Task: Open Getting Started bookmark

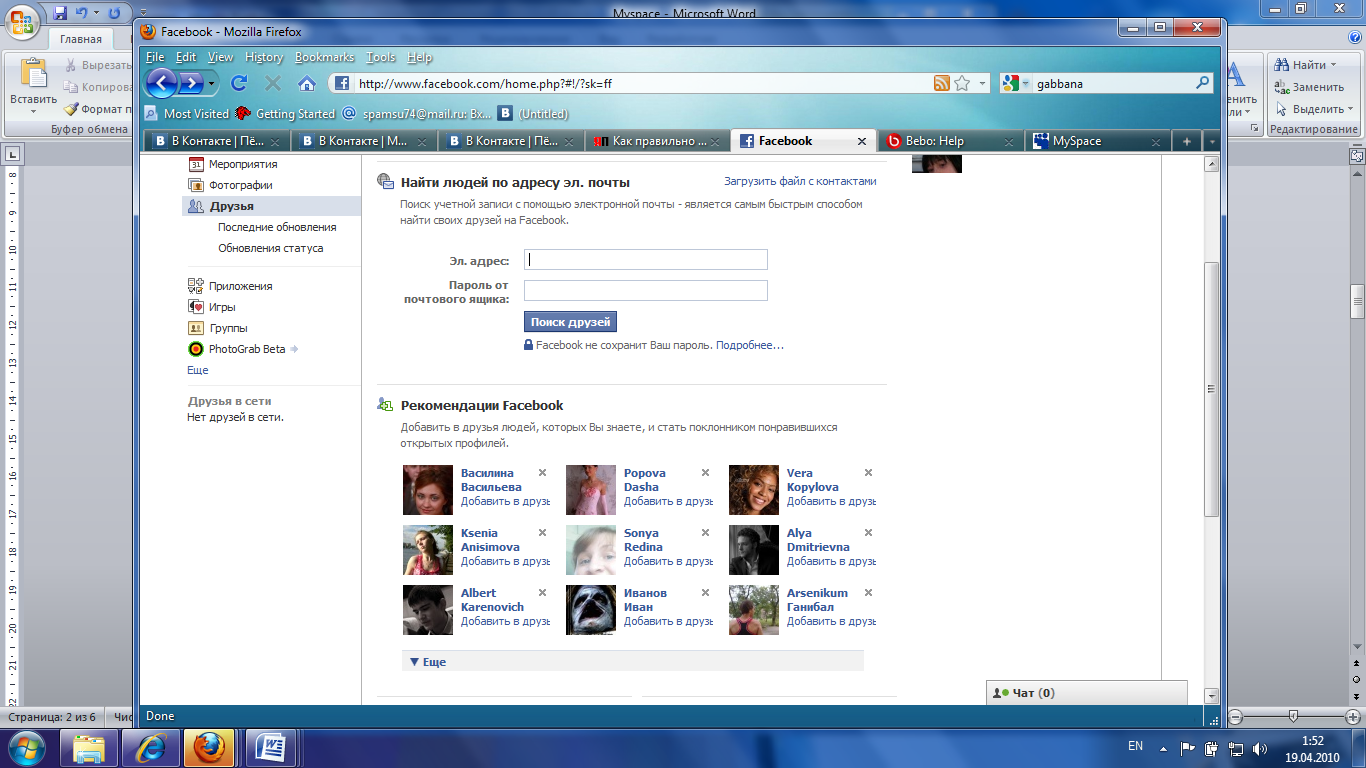Action: pyautogui.click(x=286, y=114)
